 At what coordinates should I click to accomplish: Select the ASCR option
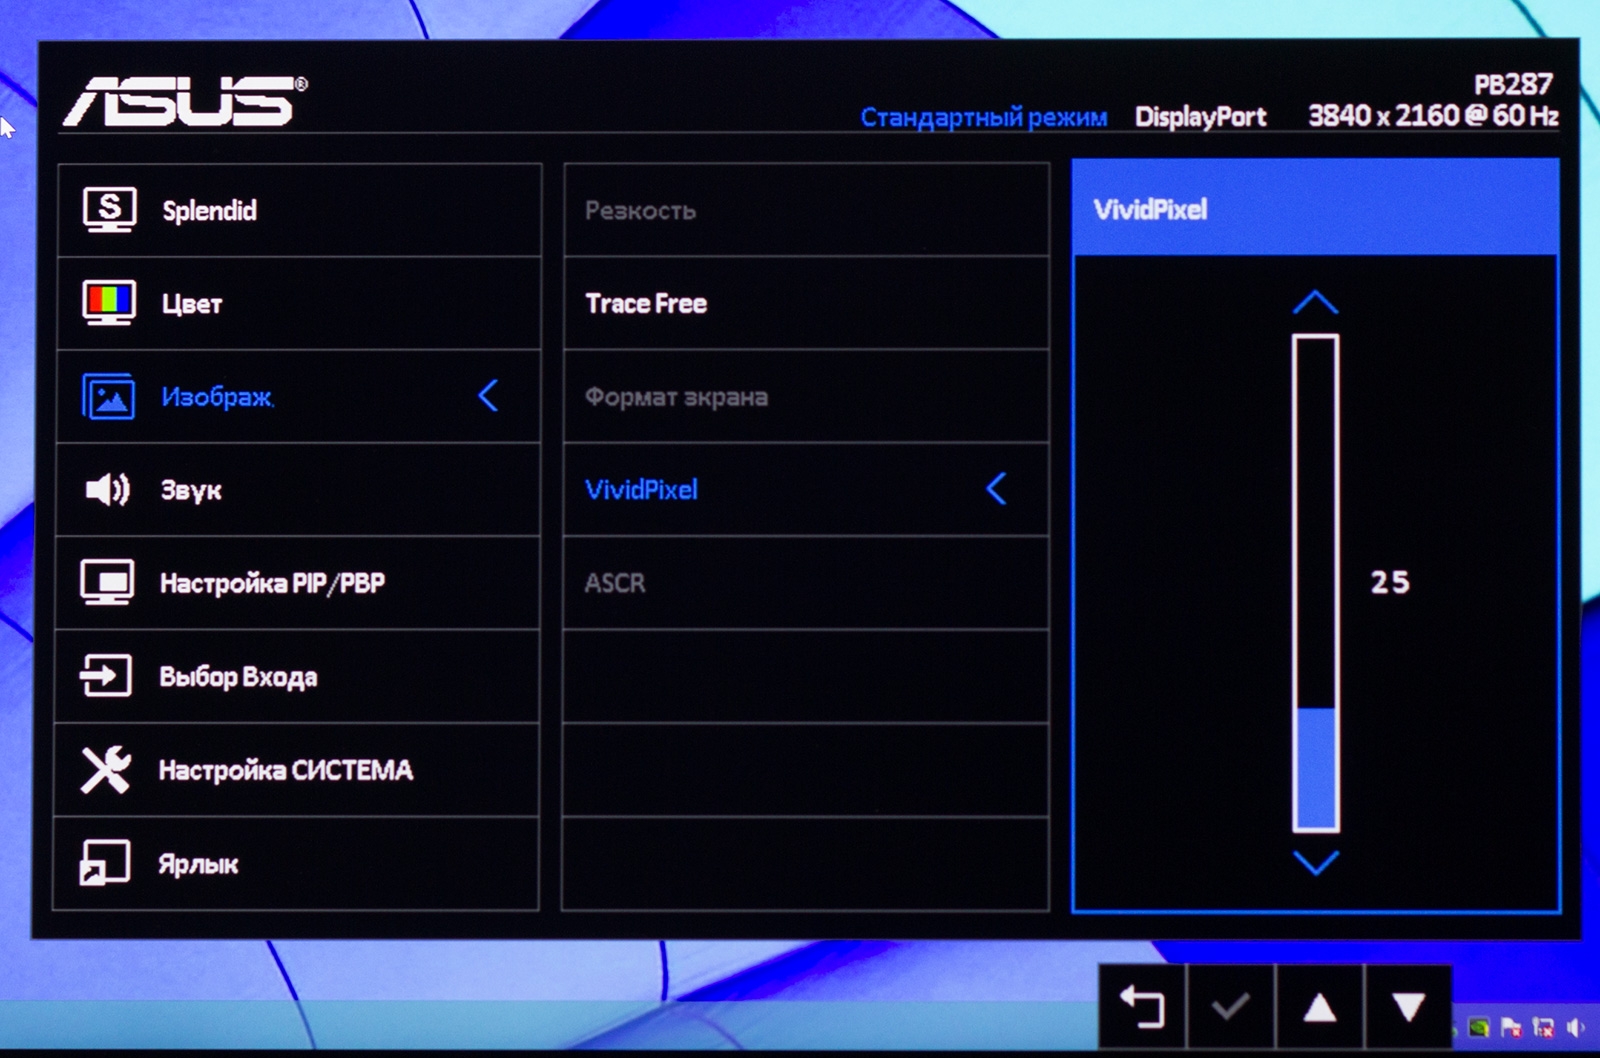point(806,583)
